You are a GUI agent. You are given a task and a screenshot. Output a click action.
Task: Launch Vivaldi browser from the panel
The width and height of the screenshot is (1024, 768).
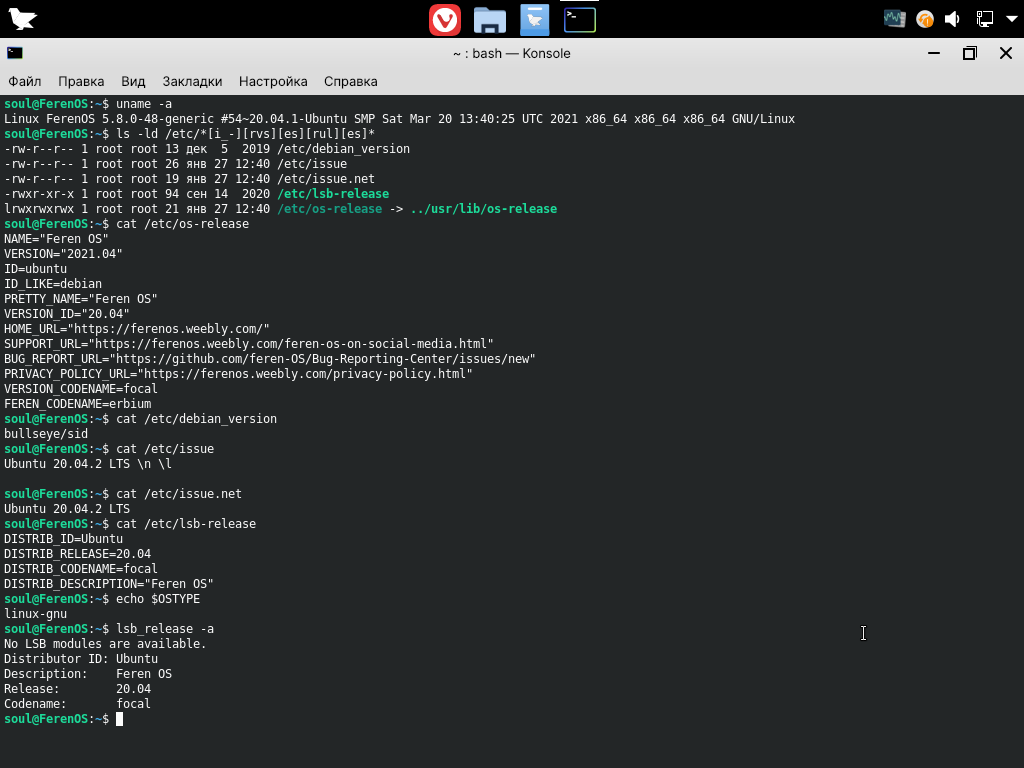445,20
